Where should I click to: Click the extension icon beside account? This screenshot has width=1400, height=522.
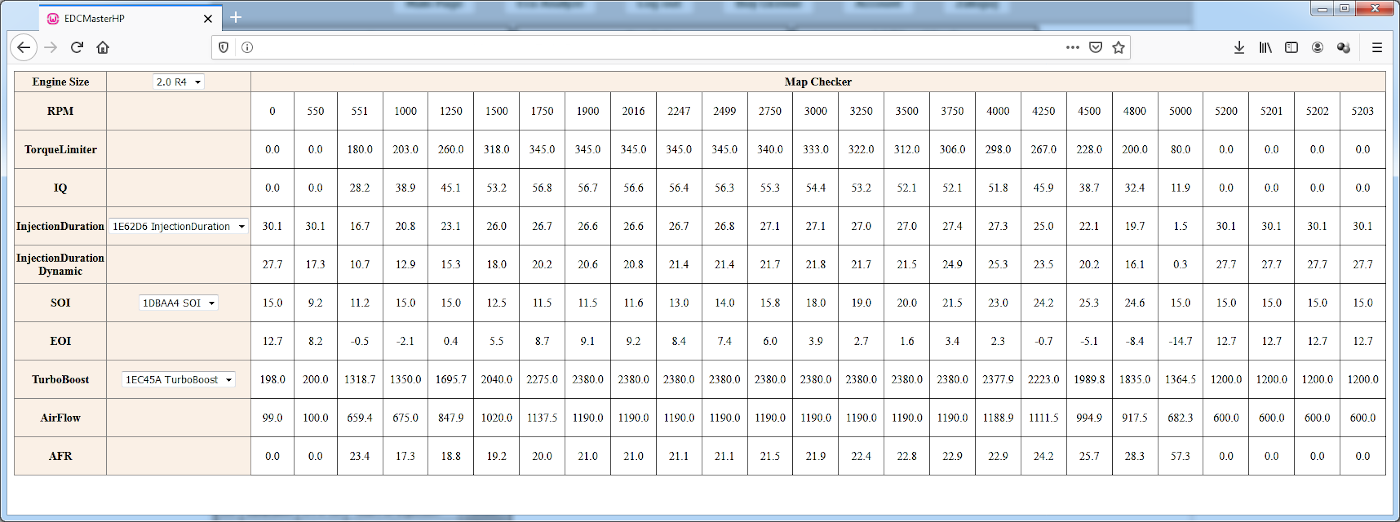[1344, 47]
